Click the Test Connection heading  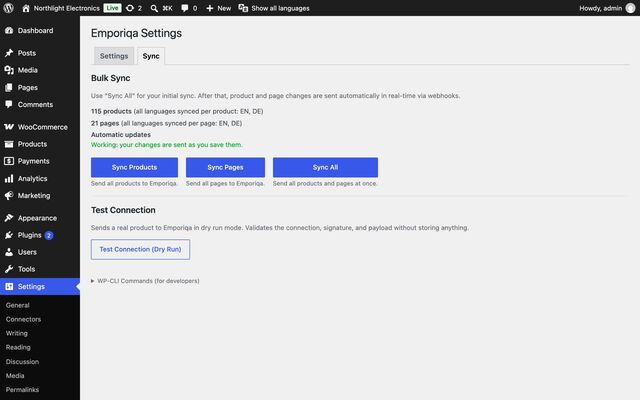pyautogui.click(x=123, y=210)
